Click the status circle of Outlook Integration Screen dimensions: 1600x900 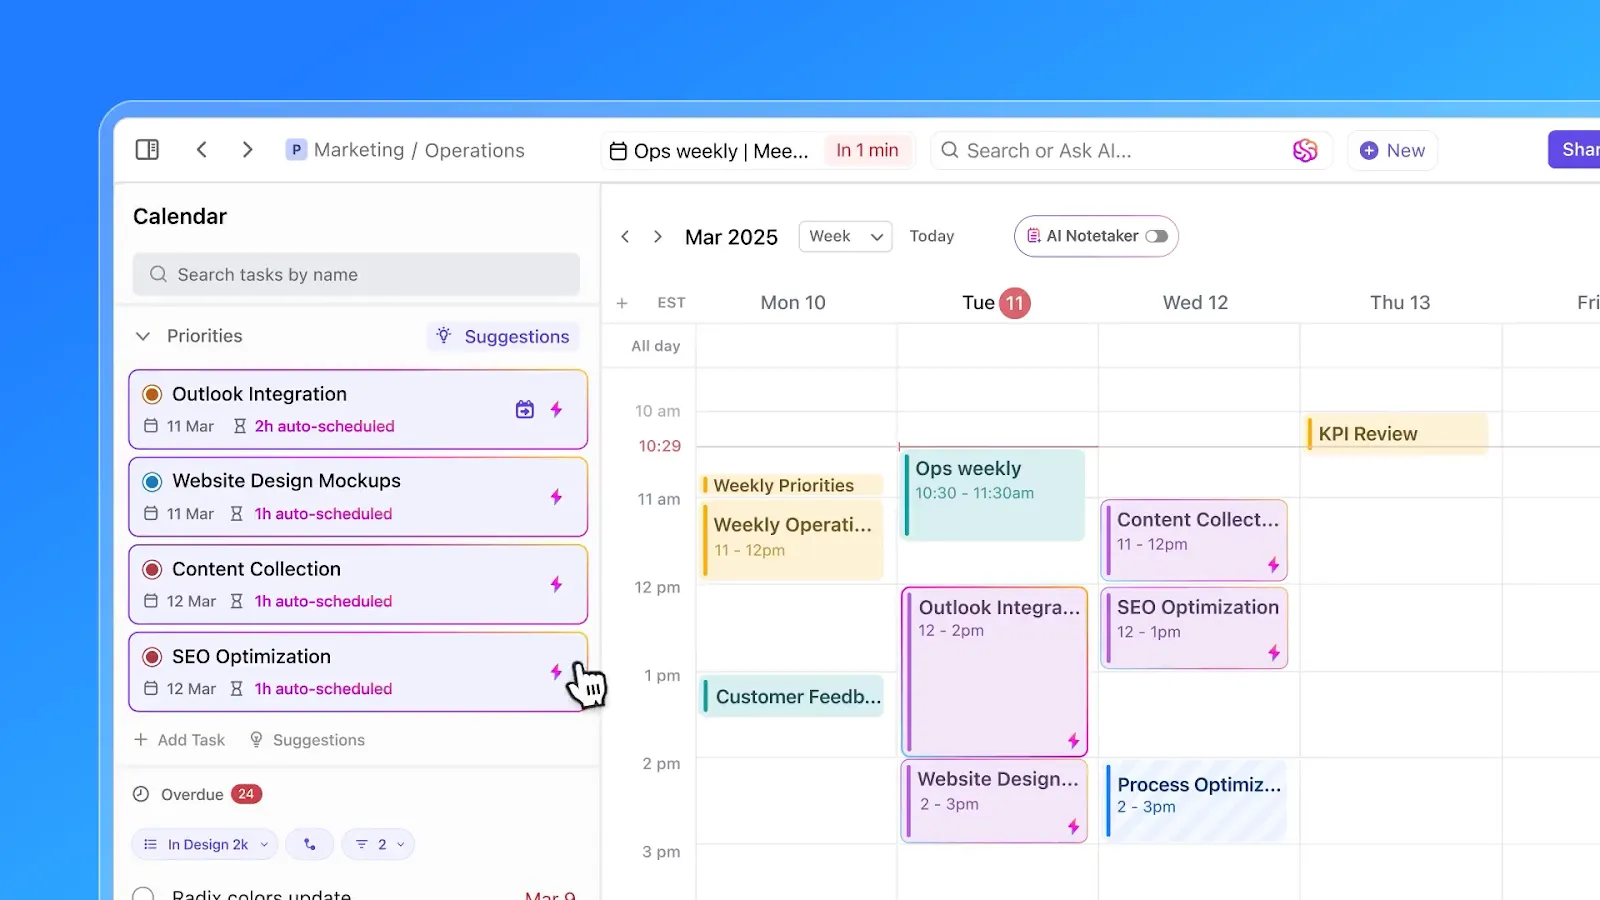coord(152,394)
